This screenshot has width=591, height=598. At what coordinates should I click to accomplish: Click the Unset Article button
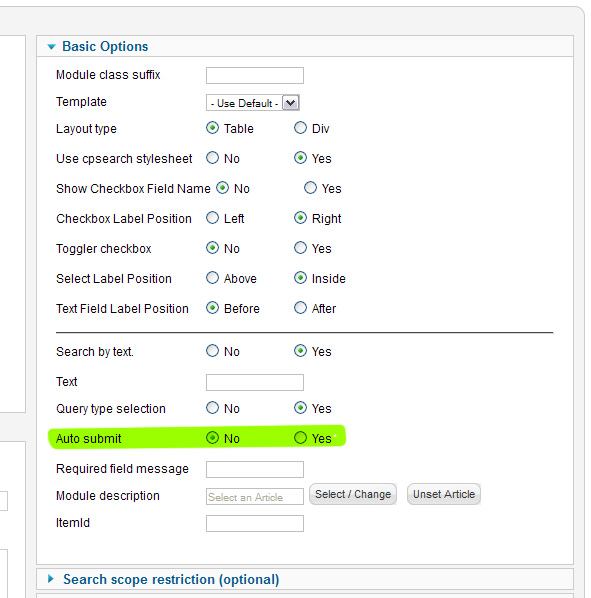click(x=443, y=494)
